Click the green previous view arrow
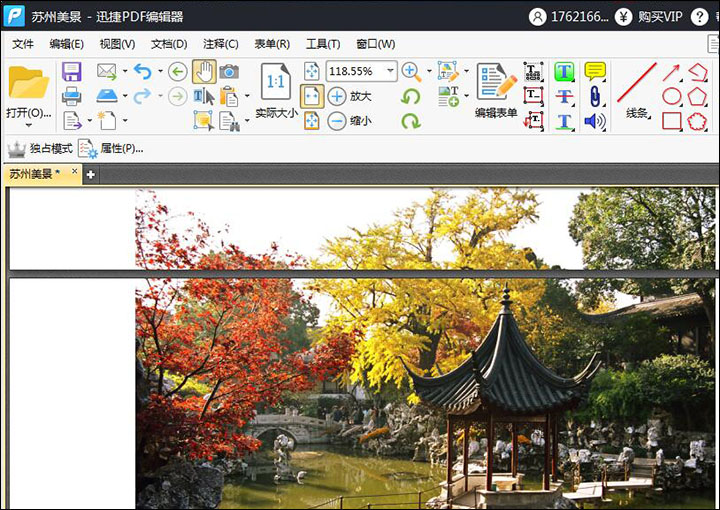The image size is (720, 510). click(x=178, y=72)
